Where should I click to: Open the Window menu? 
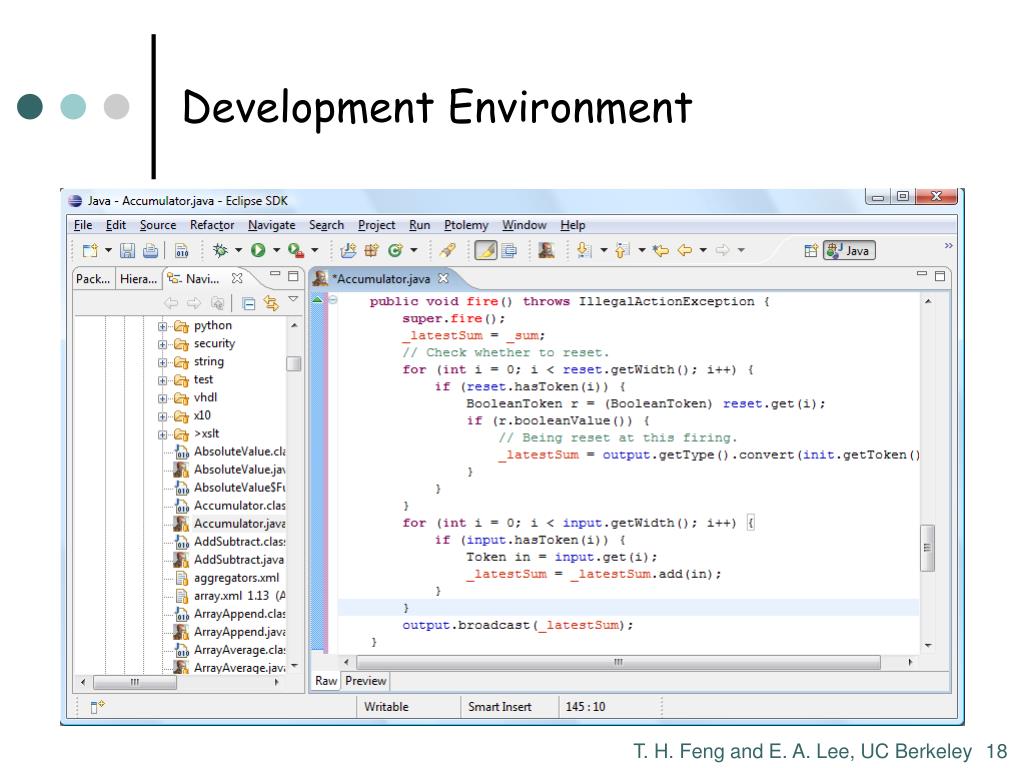524,225
